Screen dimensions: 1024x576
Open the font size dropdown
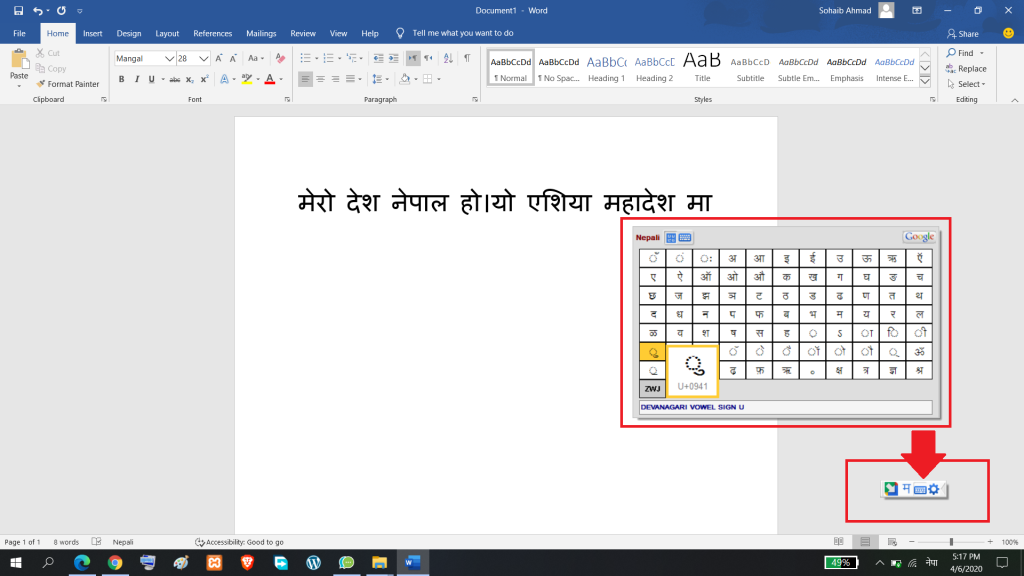click(204, 58)
